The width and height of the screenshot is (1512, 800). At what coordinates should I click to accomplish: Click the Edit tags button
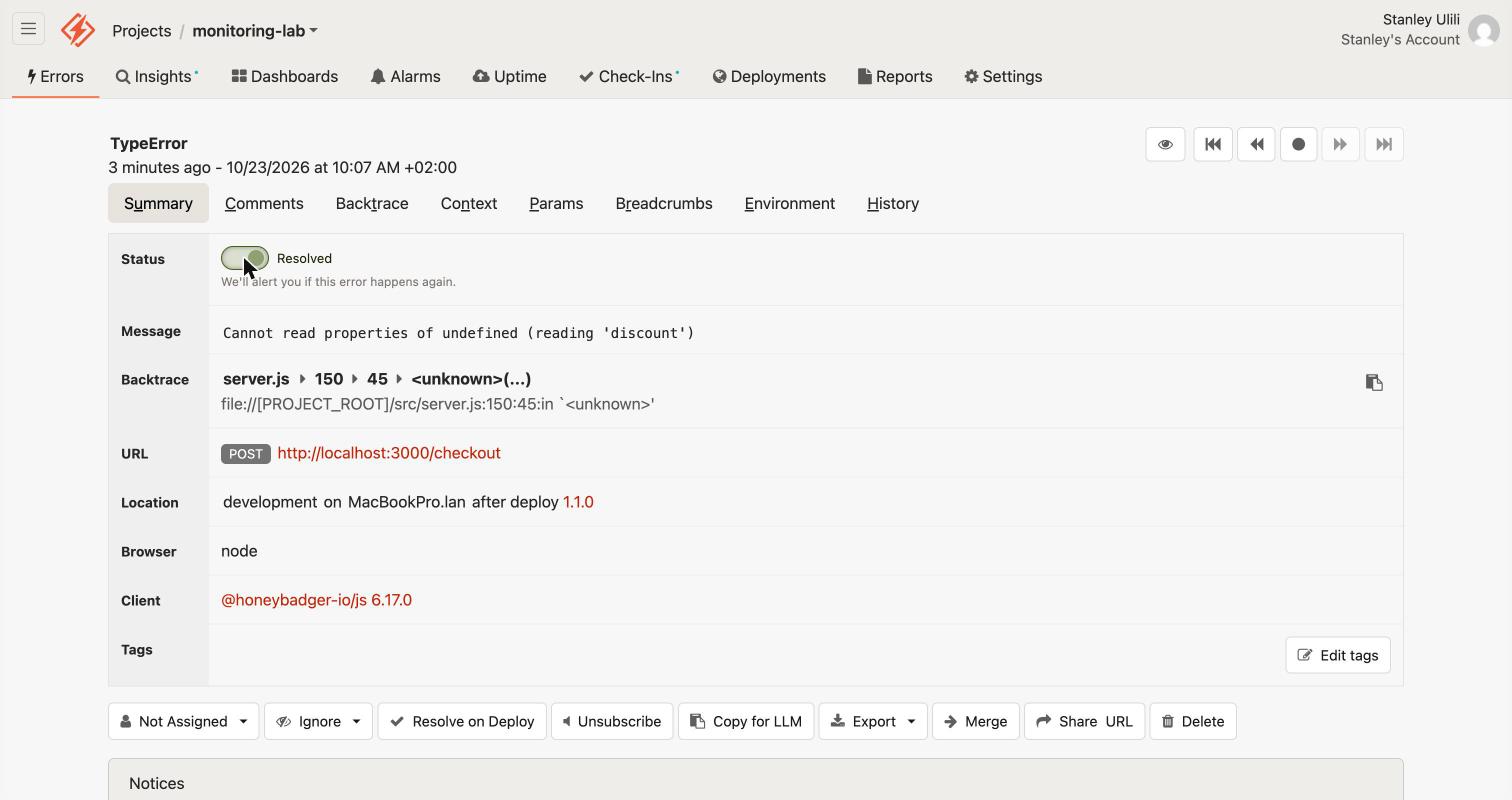click(1338, 655)
